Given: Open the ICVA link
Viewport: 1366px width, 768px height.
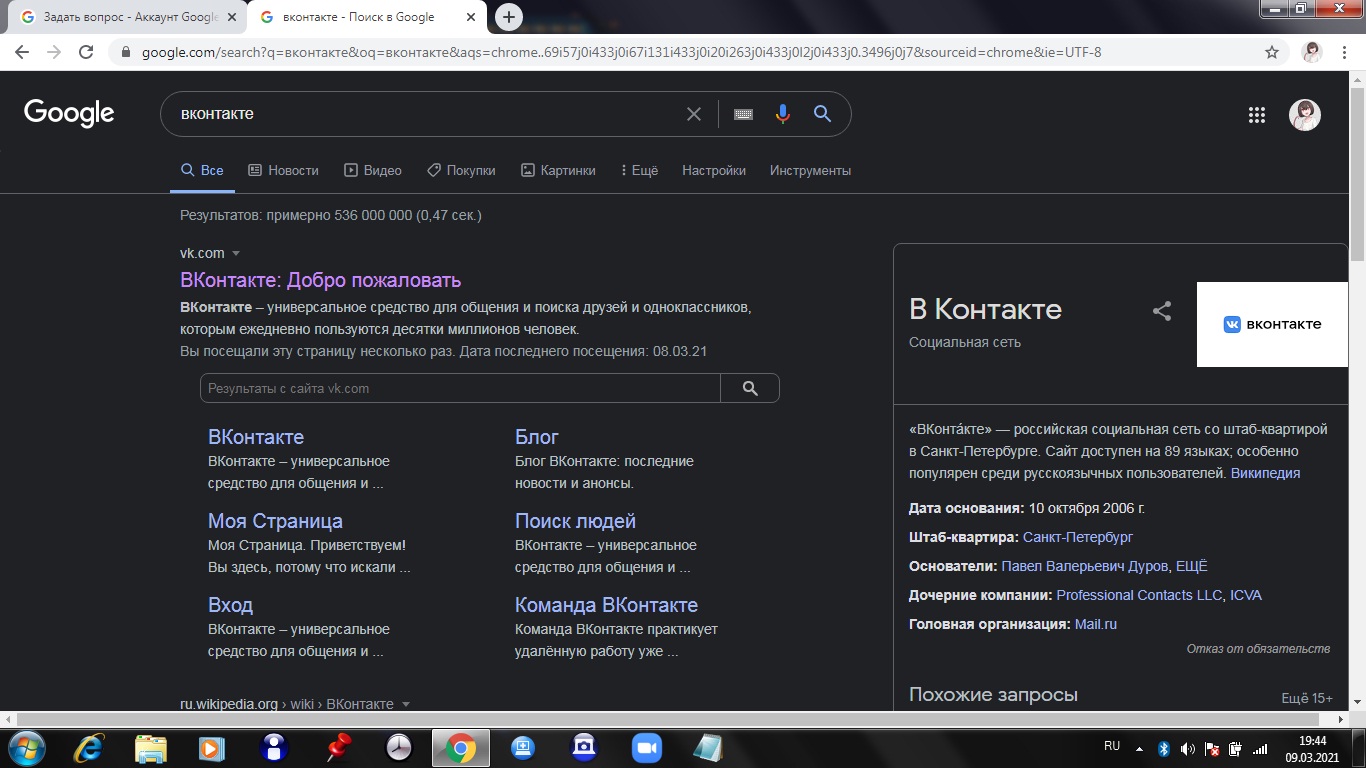Looking at the screenshot, I should [1246, 595].
